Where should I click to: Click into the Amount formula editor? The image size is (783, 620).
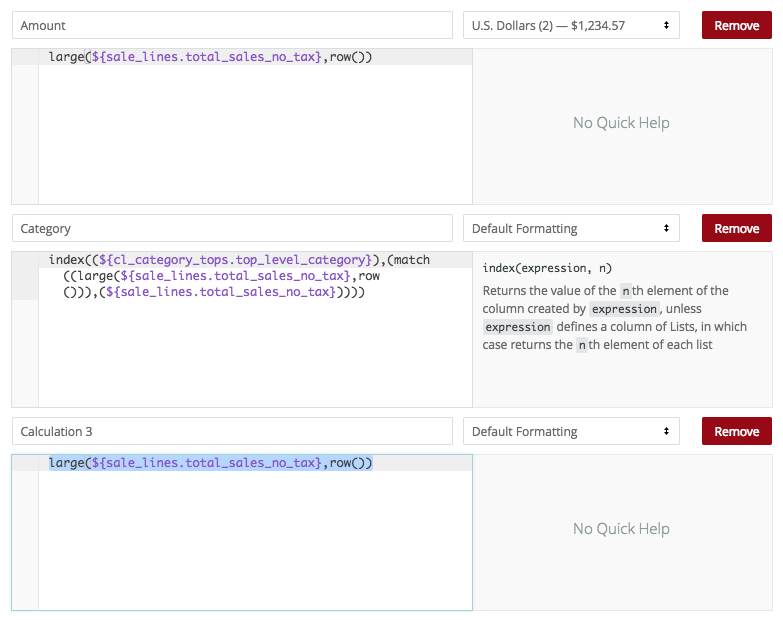(x=255, y=126)
